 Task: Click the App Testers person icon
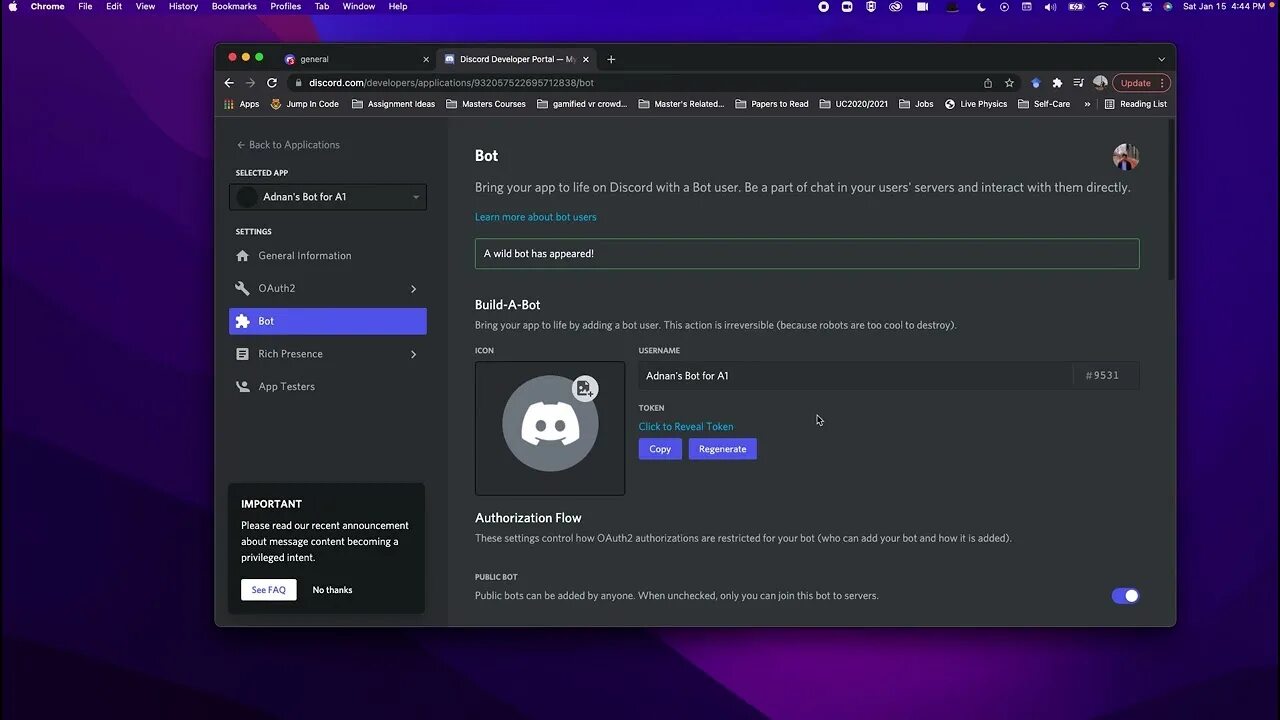(242, 387)
